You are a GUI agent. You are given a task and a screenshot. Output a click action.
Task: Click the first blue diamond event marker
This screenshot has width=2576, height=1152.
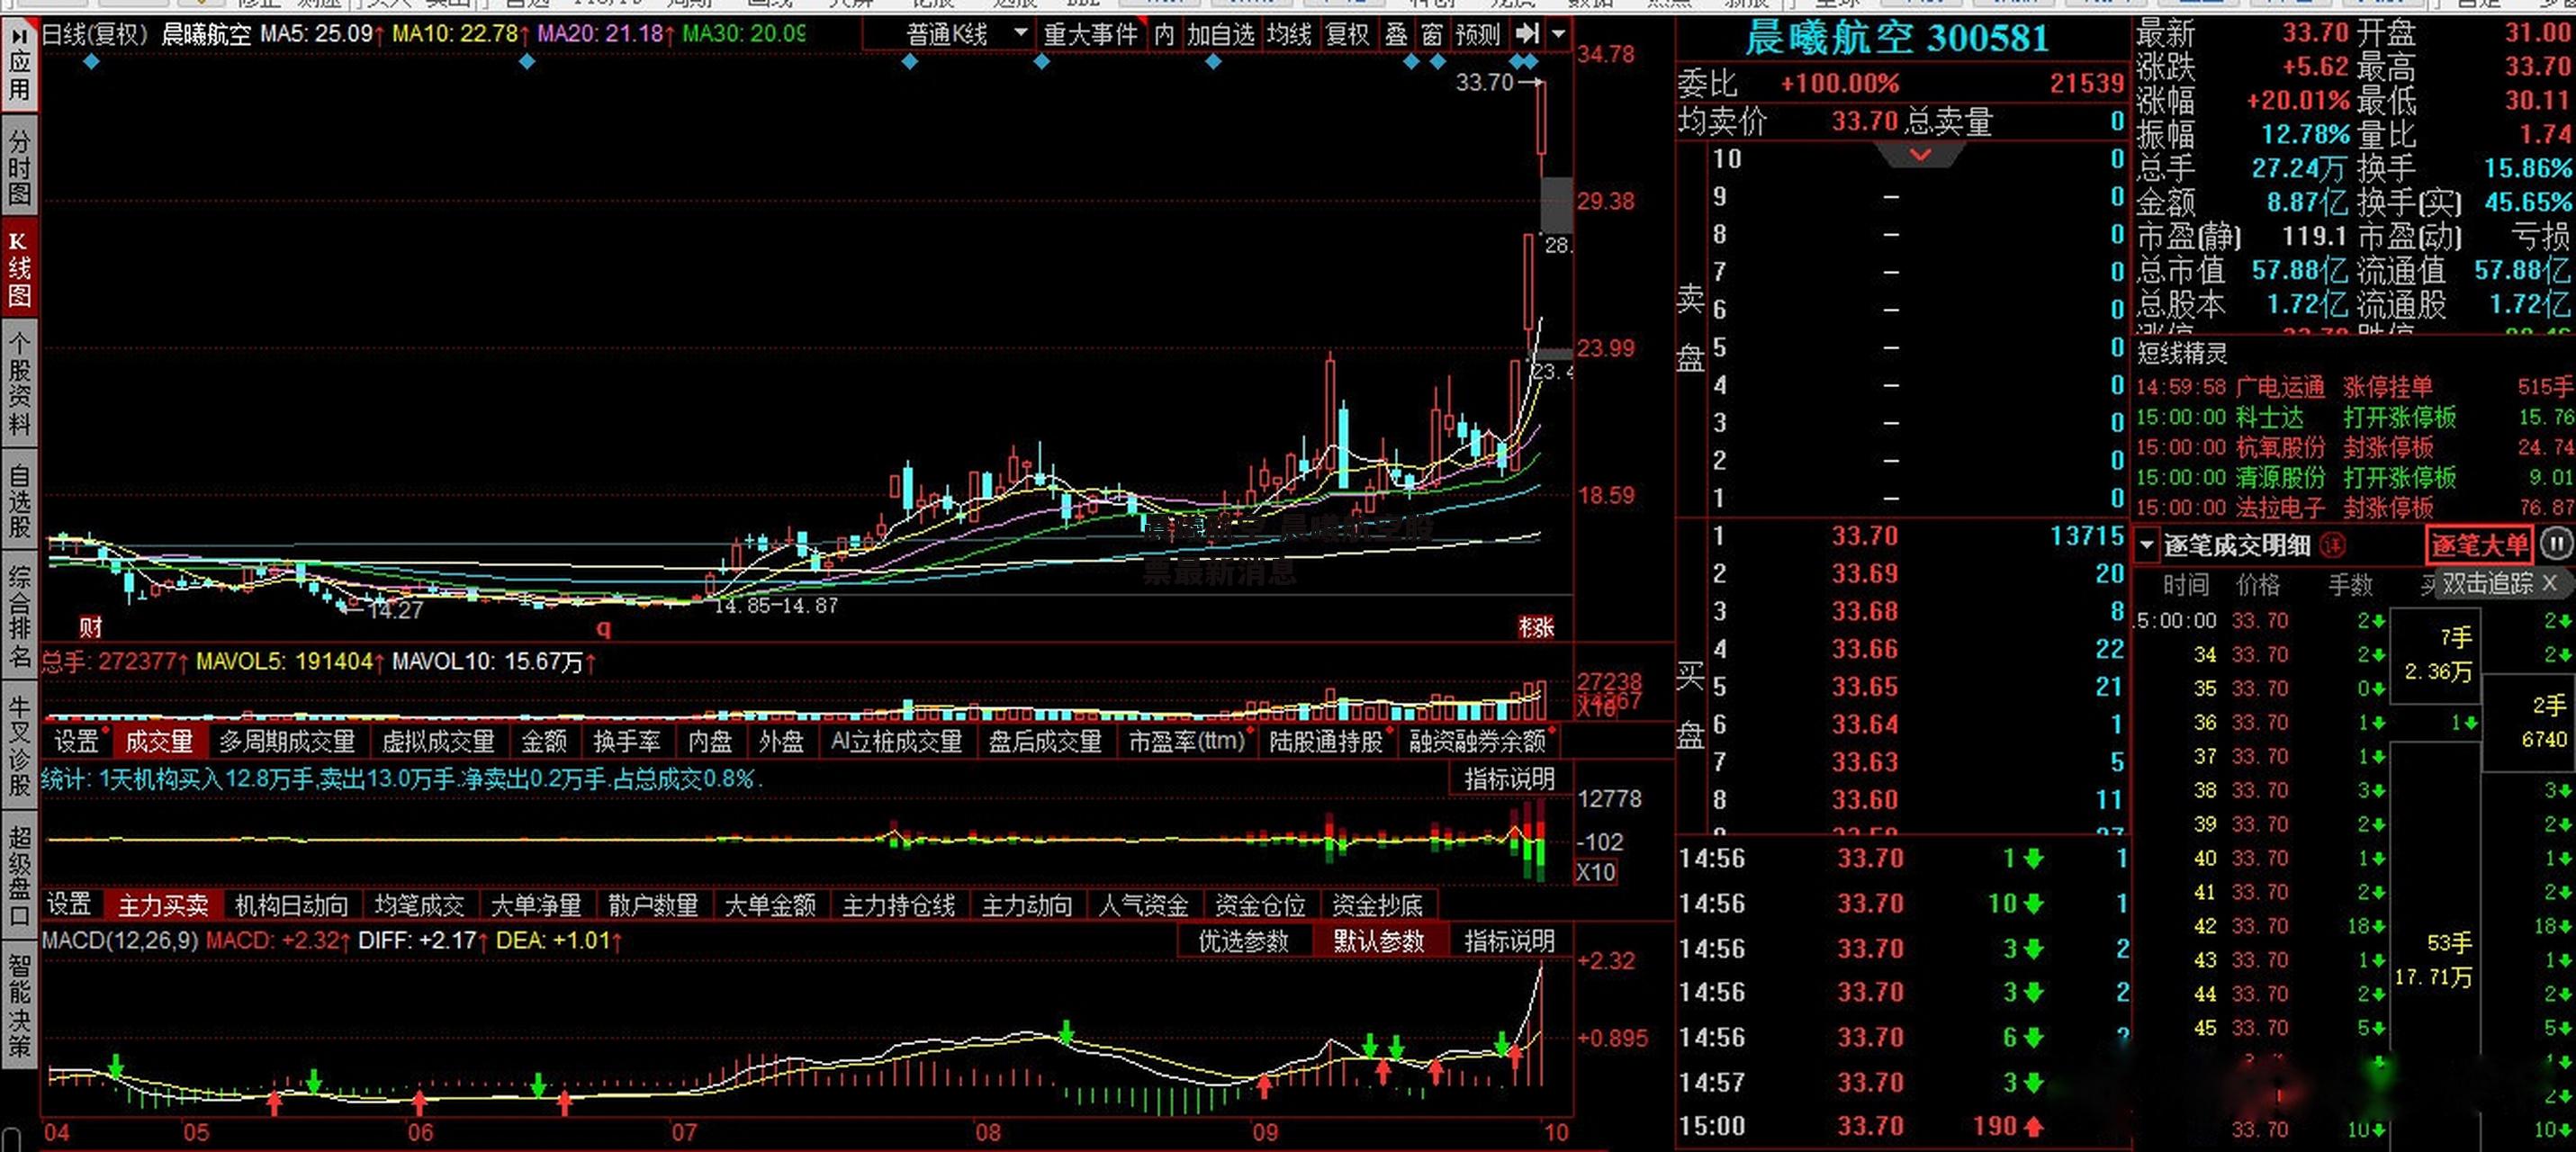pyautogui.click(x=92, y=62)
